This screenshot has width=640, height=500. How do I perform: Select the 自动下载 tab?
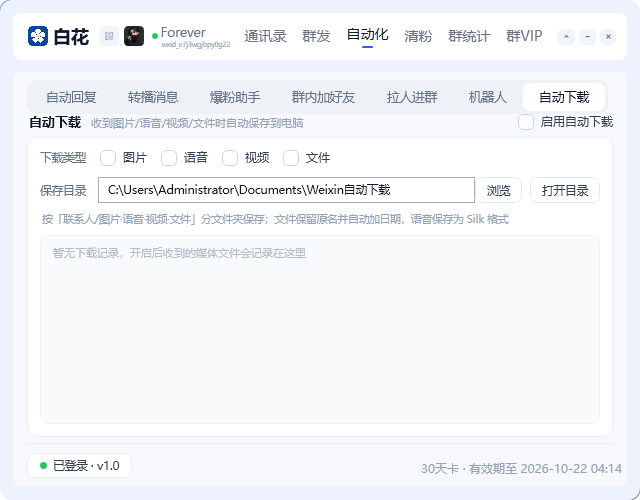pyautogui.click(x=564, y=97)
